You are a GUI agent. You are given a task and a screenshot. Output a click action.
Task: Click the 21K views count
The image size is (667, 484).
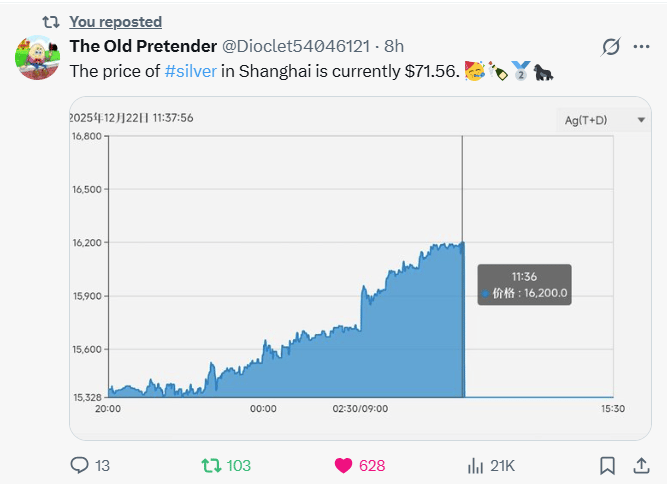502,466
